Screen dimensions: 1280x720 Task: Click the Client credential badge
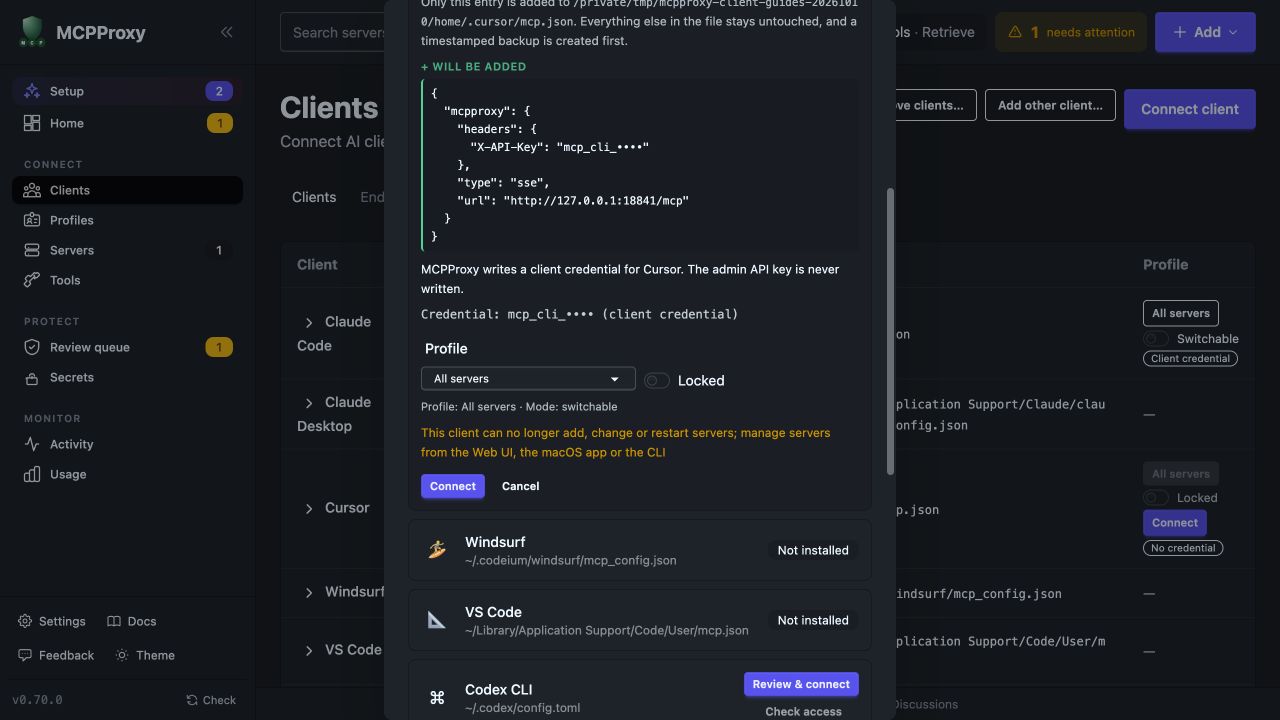[1190, 358]
